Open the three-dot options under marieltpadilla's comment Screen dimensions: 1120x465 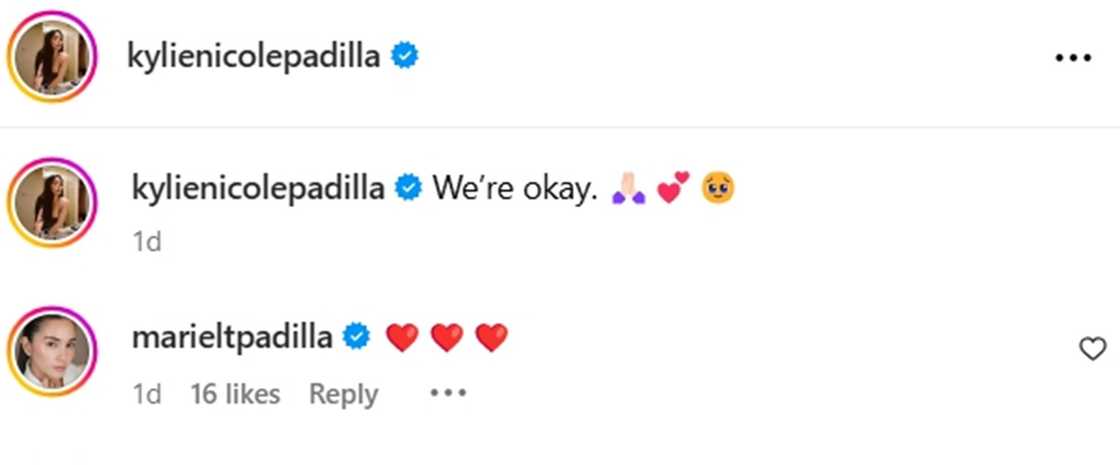(x=448, y=394)
